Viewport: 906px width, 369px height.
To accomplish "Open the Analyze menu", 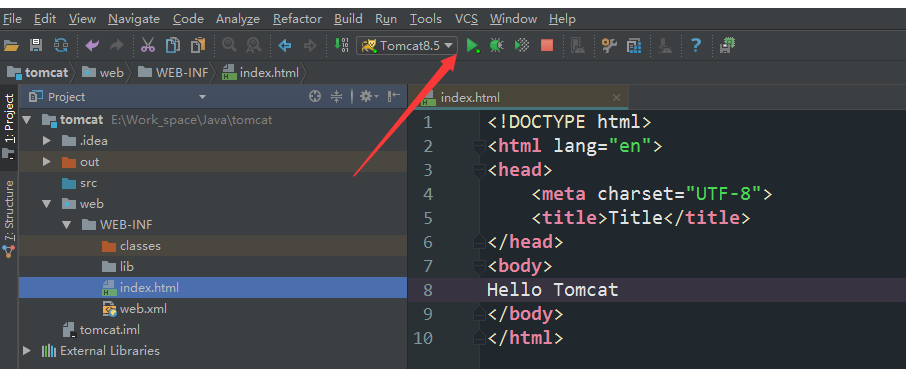I will pyautogui.click(x=238, y=19).
